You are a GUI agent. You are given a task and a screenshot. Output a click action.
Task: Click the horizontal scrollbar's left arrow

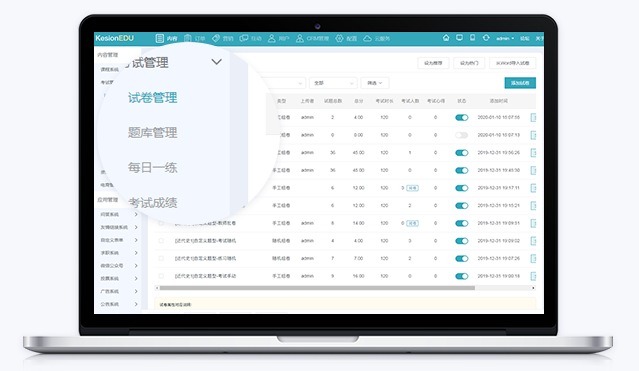(156, 288)
